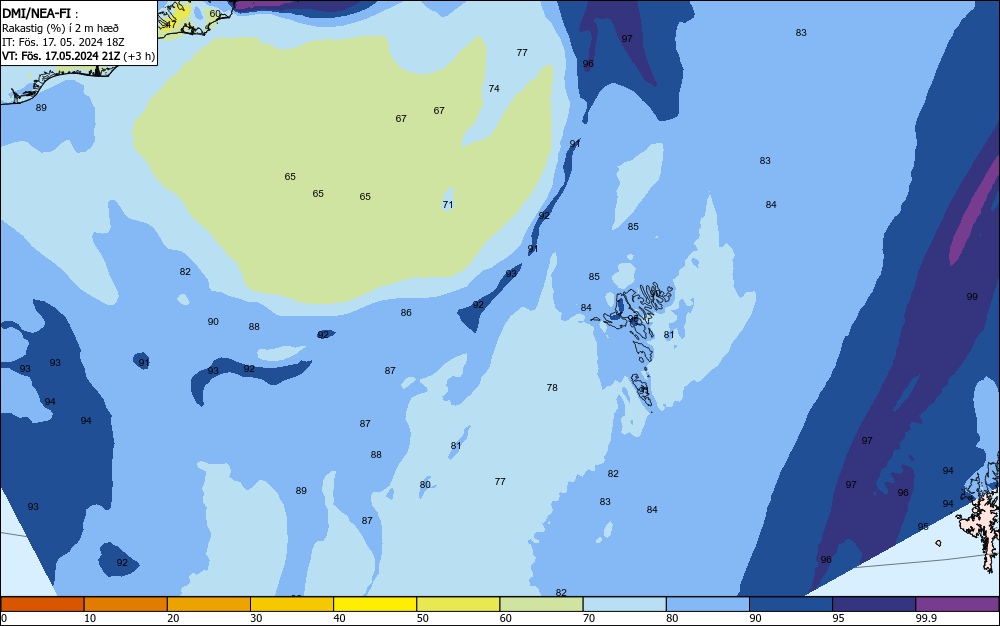The image size is (1000, 626).
Task: Click the legend scale label 30
Action: tap(256, 618)
